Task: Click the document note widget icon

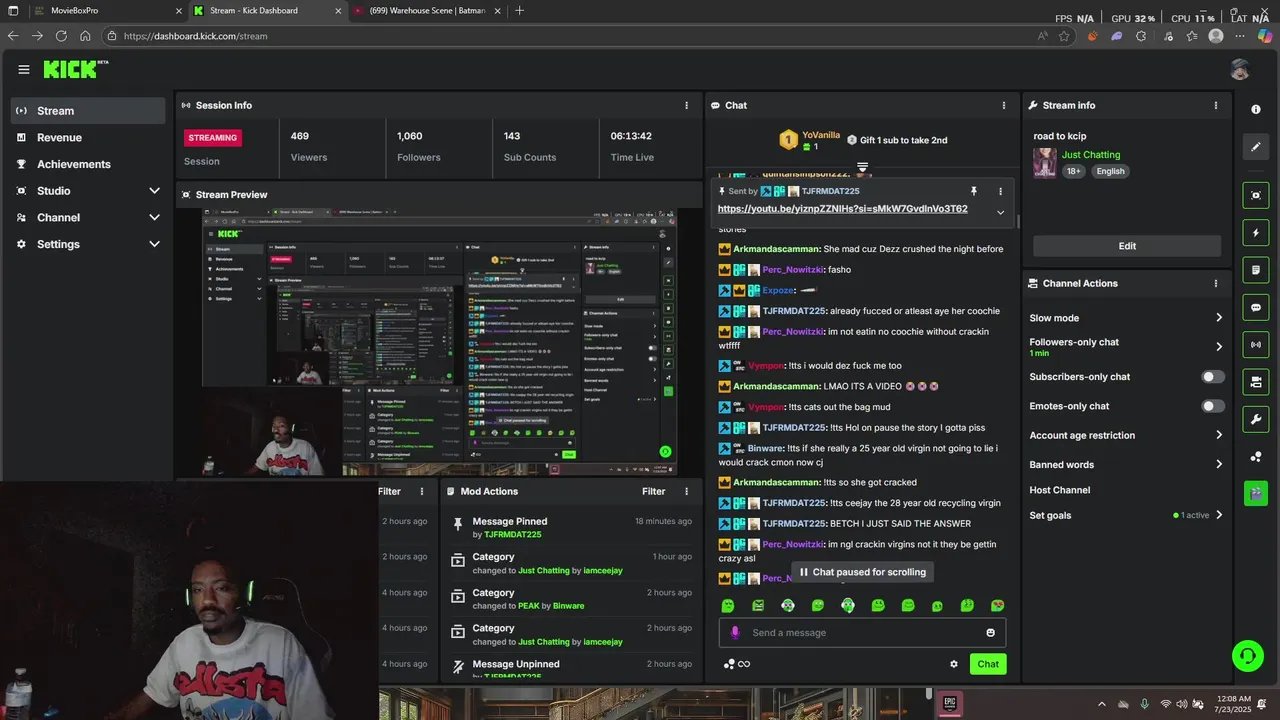Action: [1256, 270]
